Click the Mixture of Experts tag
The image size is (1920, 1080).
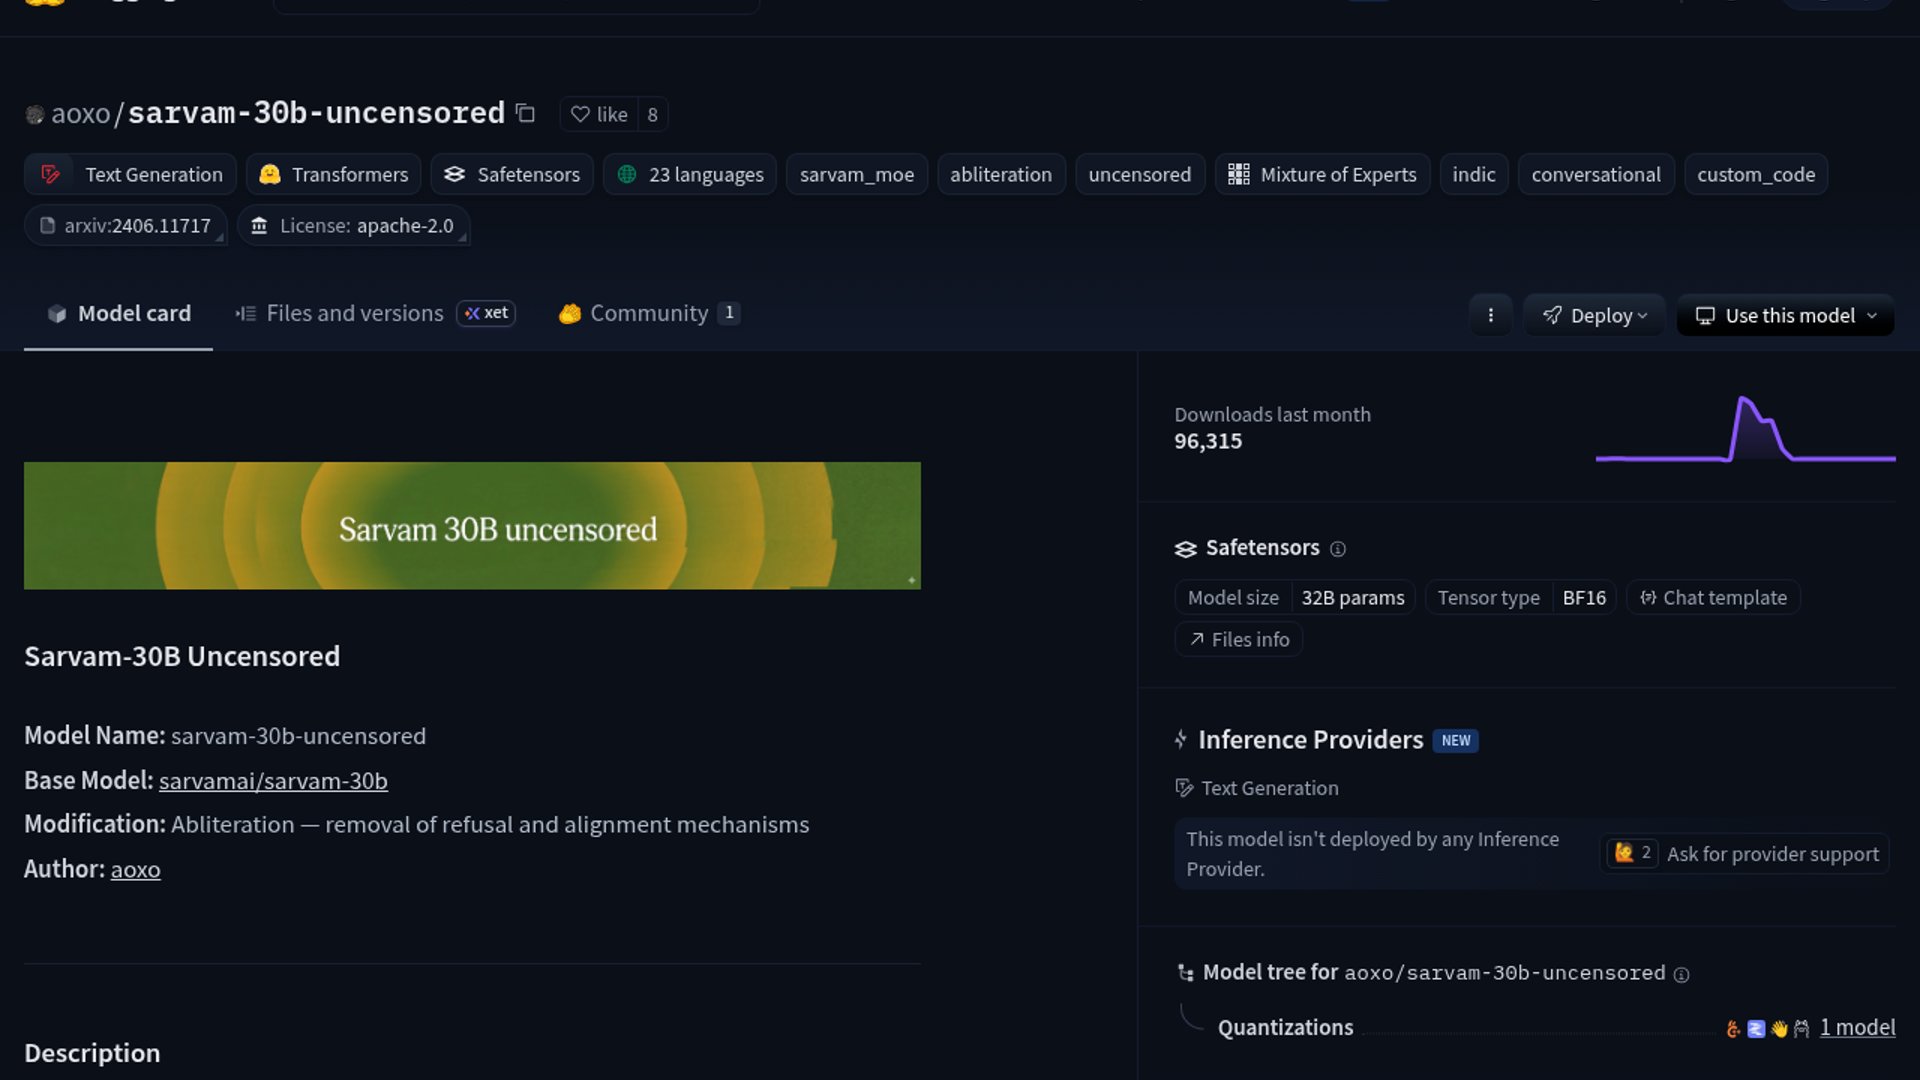tap(1322, 175)
